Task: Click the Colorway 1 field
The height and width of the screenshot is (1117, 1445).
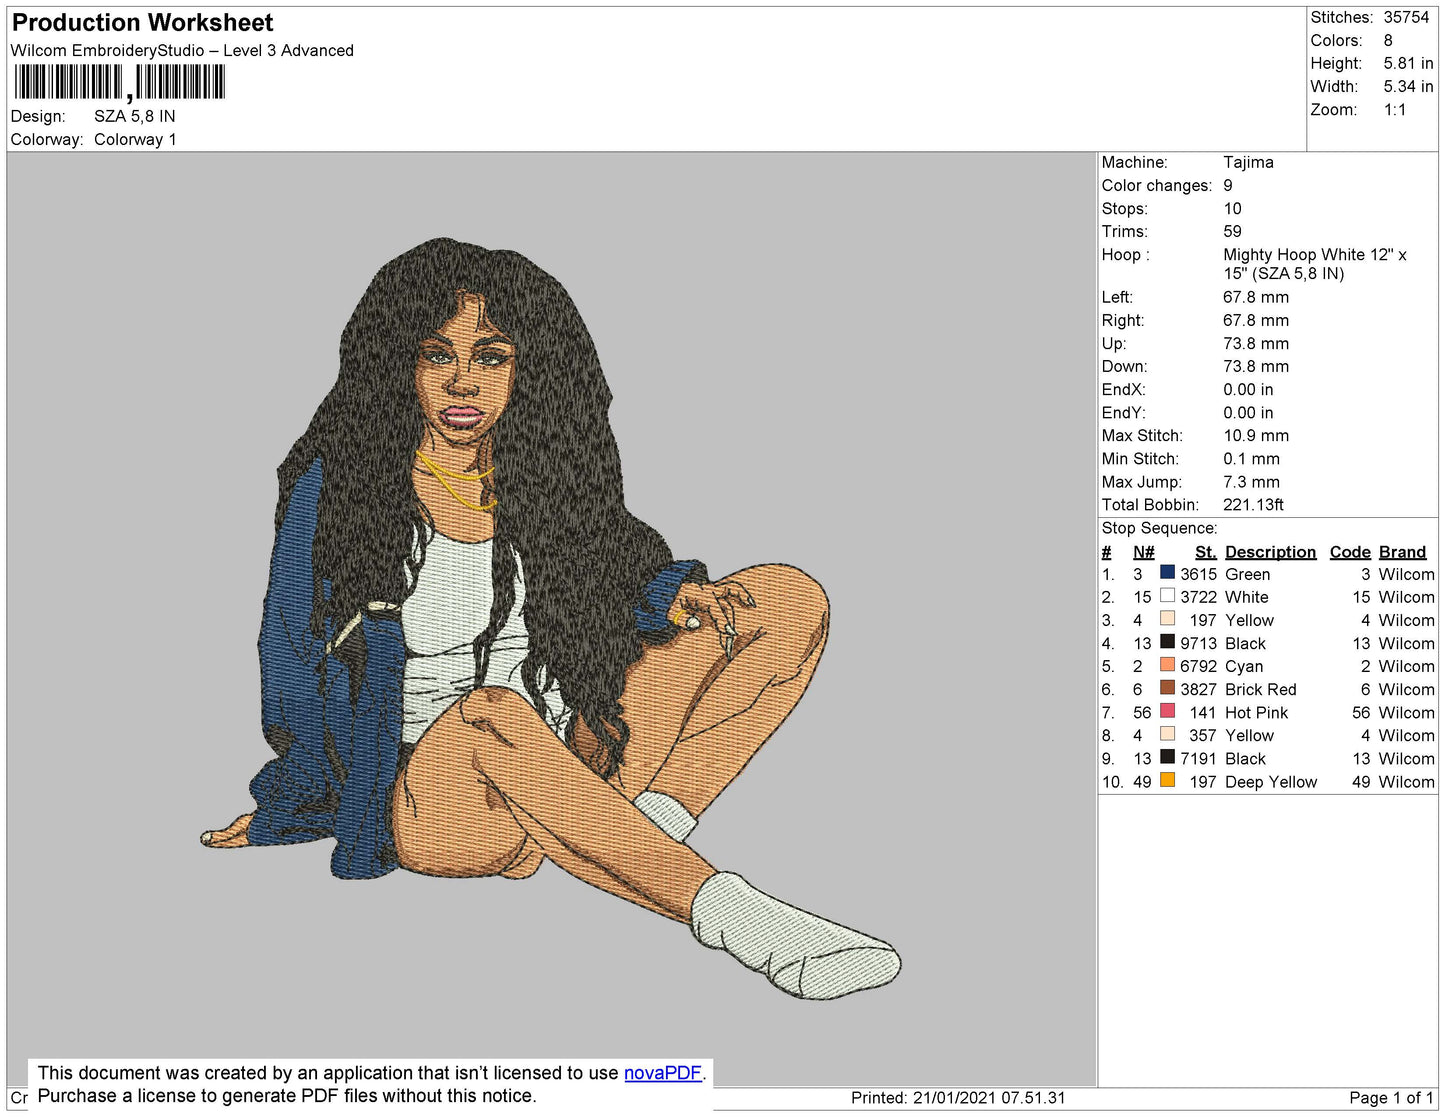Action: (x=135, y=139)
